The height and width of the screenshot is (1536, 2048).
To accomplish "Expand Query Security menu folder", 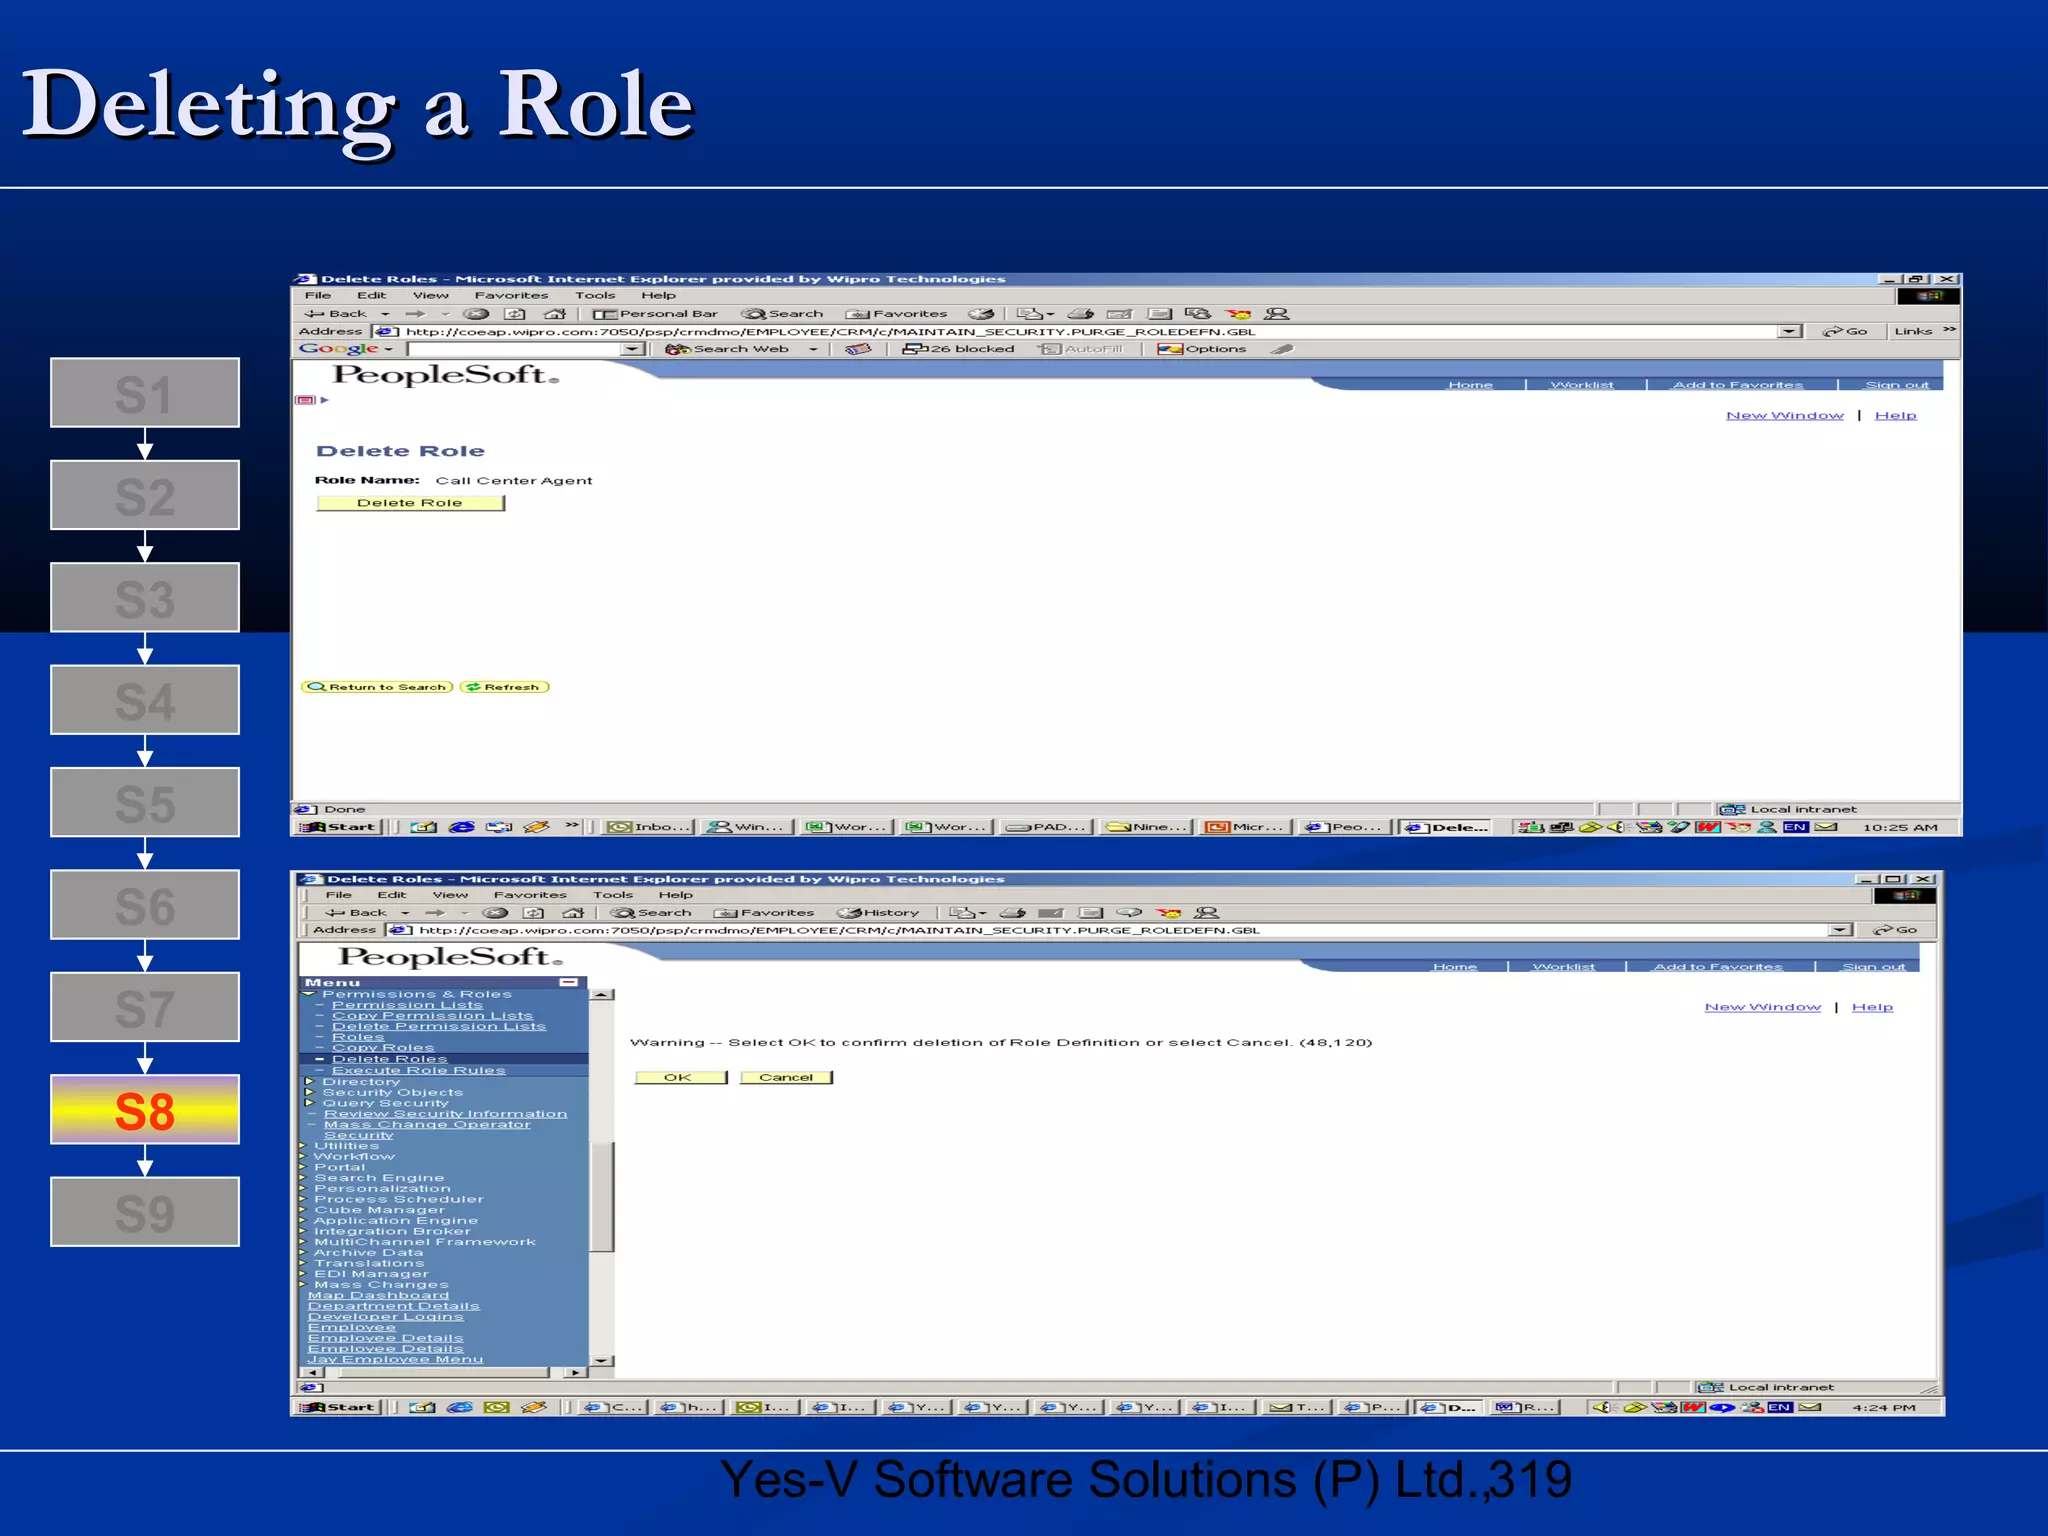I will 309,1103.
